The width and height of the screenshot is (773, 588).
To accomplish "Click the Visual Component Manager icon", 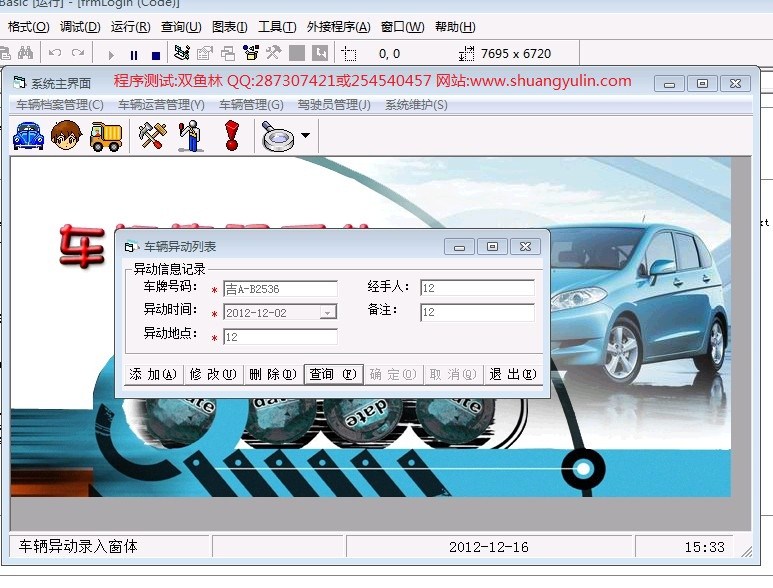I will click(x=320, y=53).
